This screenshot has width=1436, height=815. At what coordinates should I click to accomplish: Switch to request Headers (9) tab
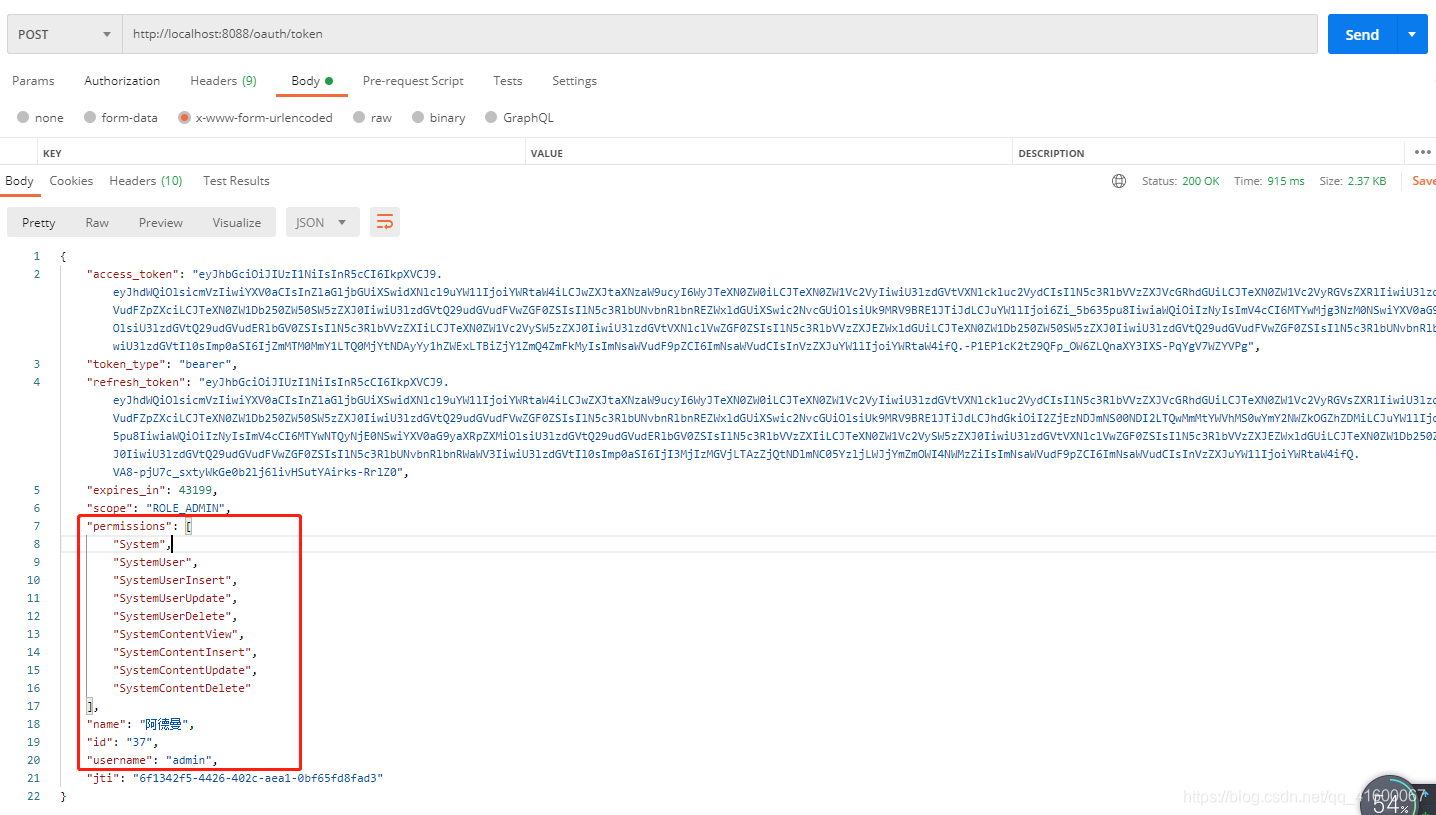pyautogui.click(x=223, y=81)
